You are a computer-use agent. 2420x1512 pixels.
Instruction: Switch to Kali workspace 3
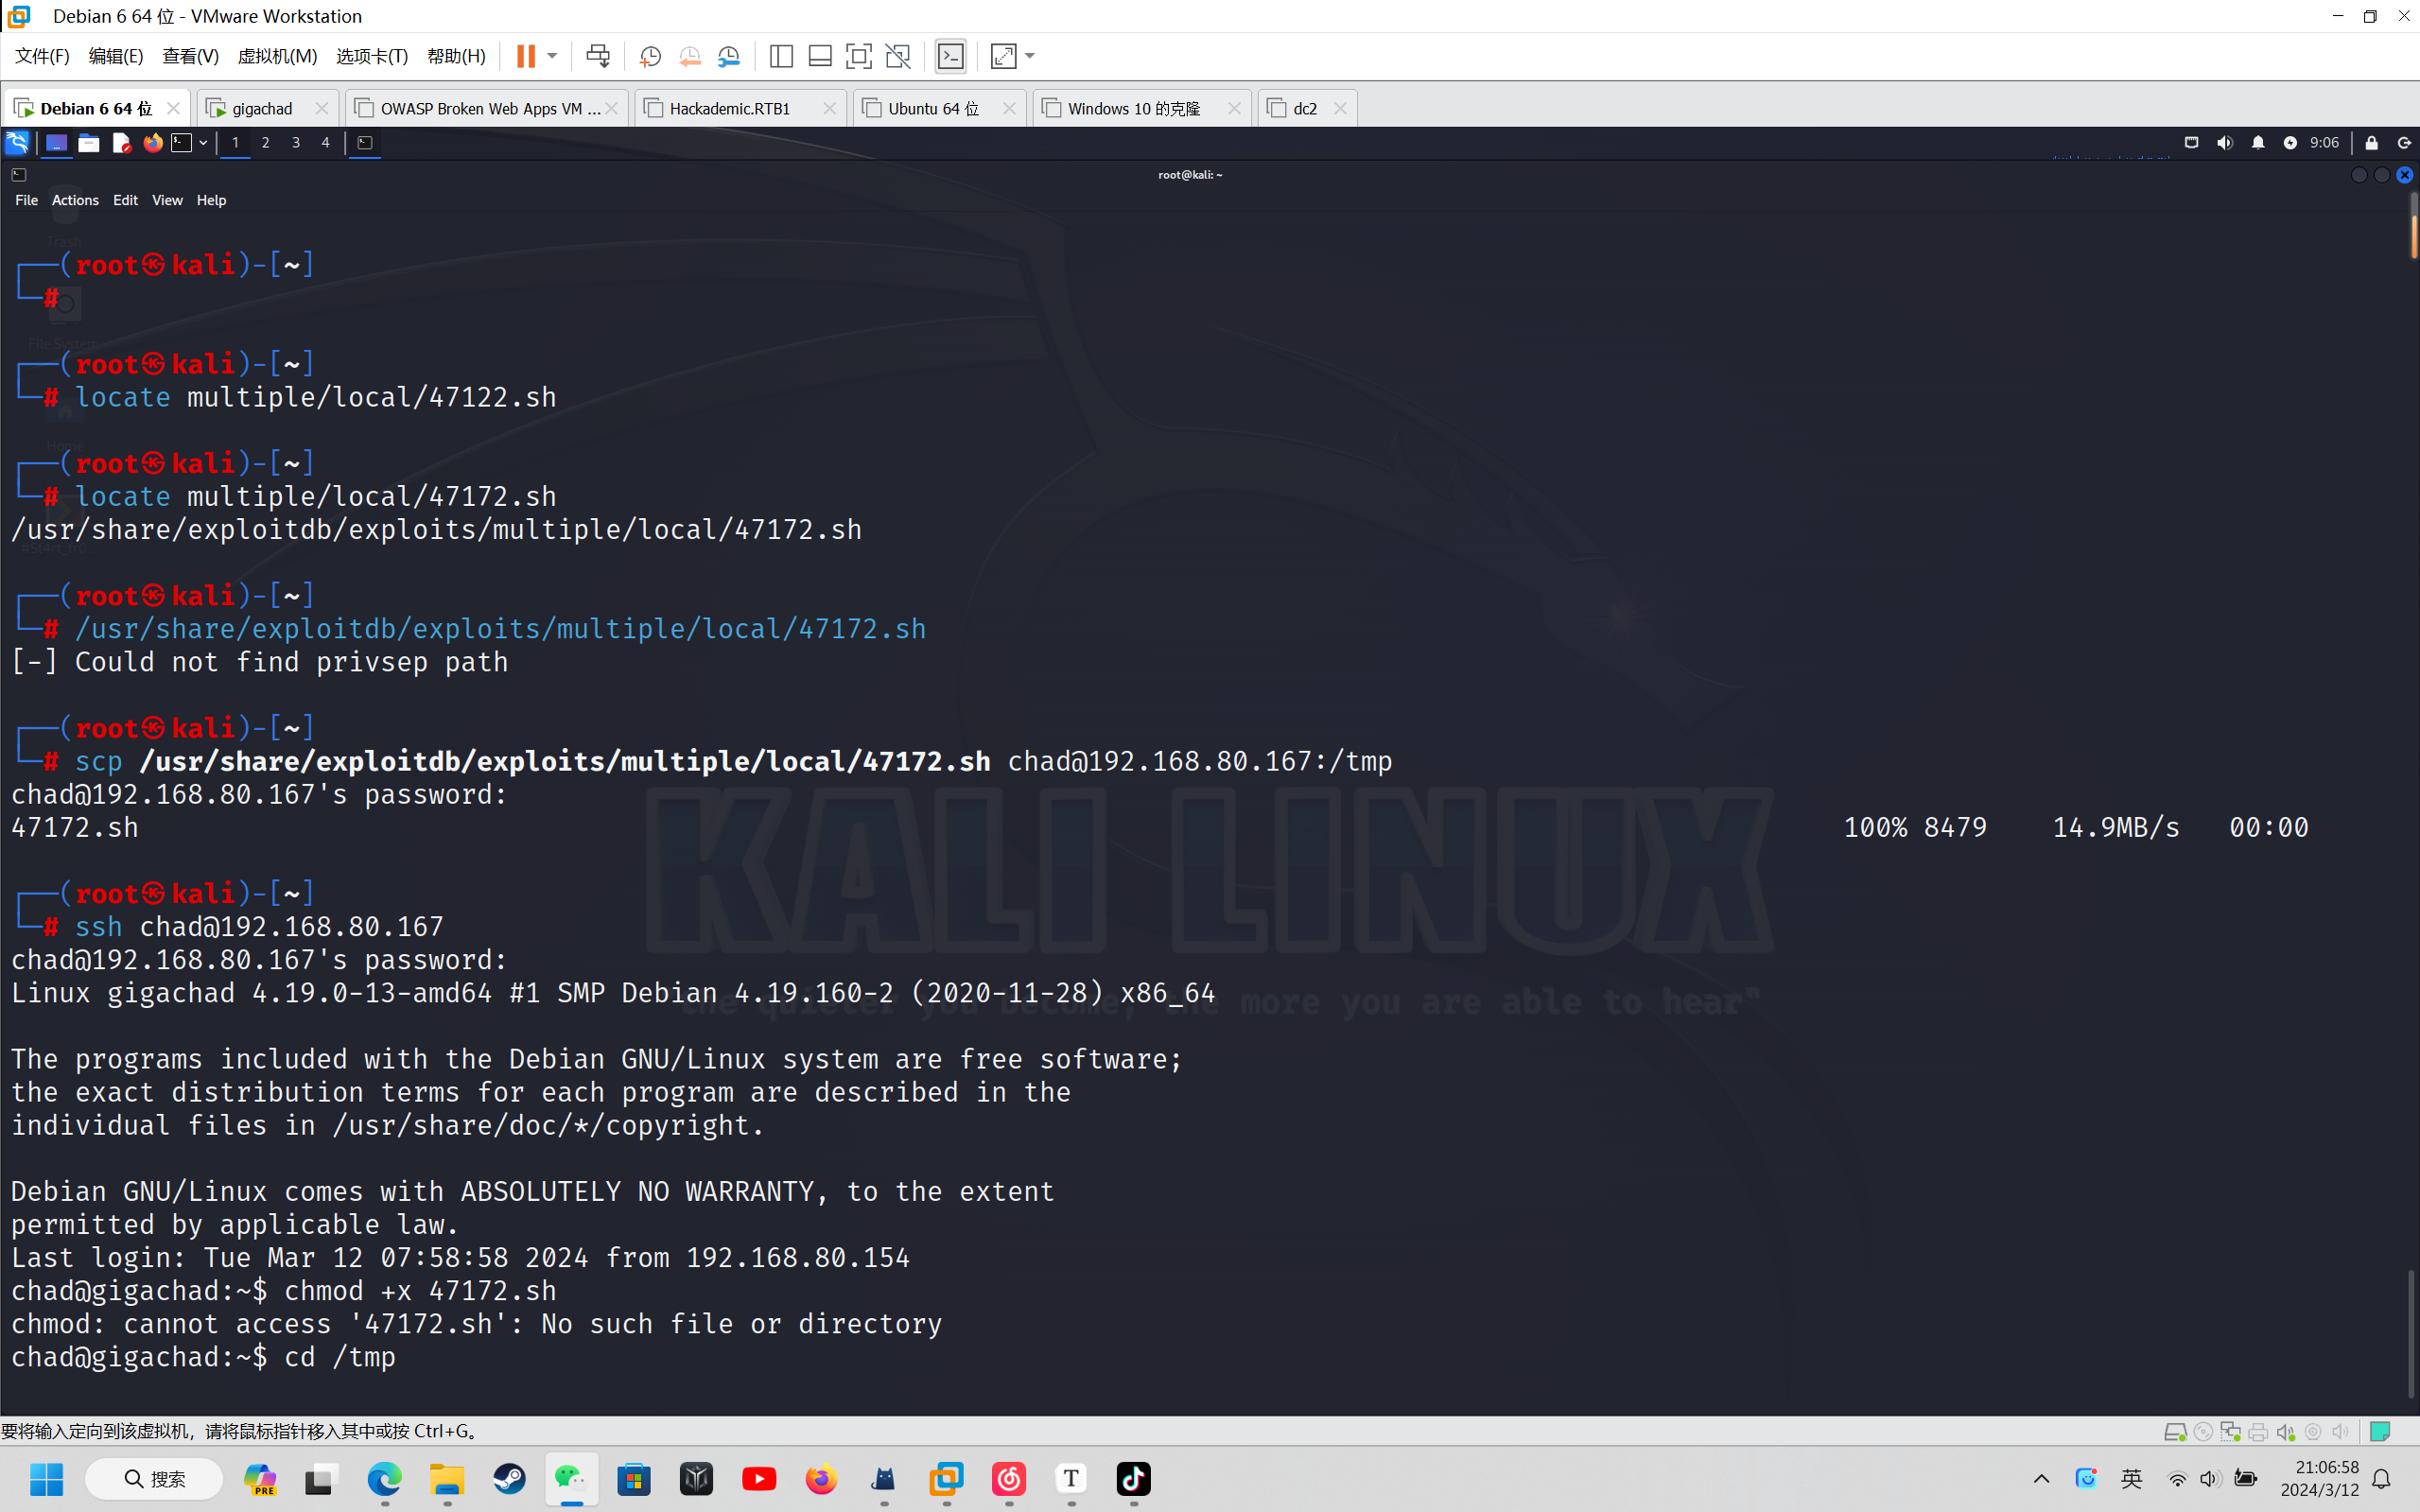(295, 143)
